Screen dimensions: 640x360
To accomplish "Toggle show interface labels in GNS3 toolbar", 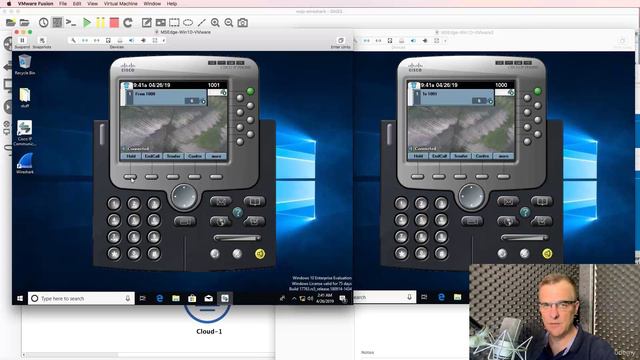I will pyautogui.click(x=57, y=22).
